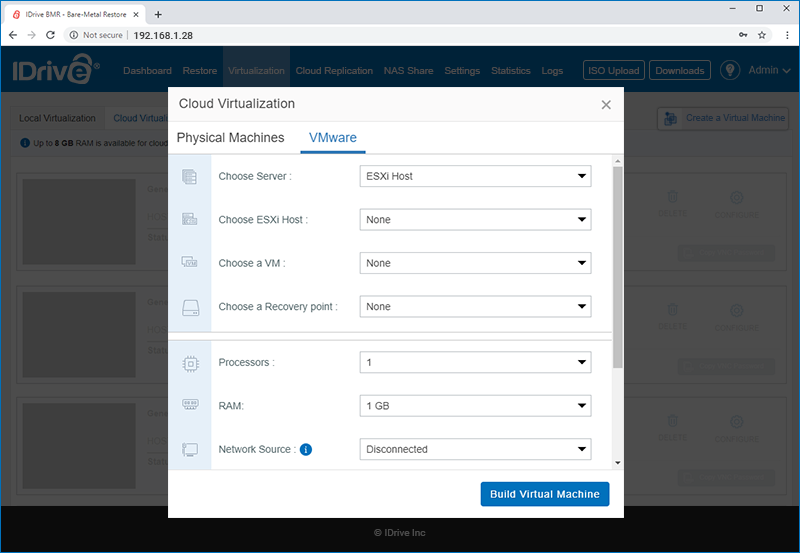Open the Choose ESXi Host dropdown
Image resolution: width=800 pixels, height=553 pixels.
tap(476, 219)
